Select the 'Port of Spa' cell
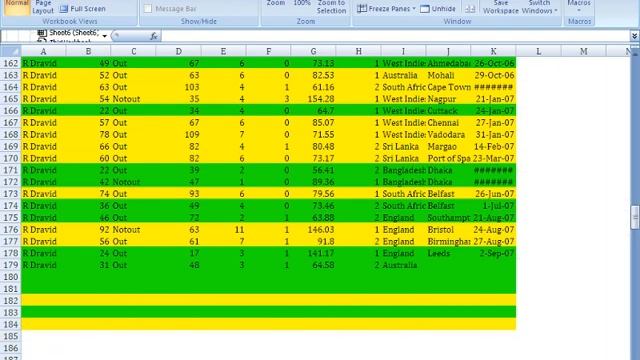This screenshot has width=640, height=360. click(449, 158)
